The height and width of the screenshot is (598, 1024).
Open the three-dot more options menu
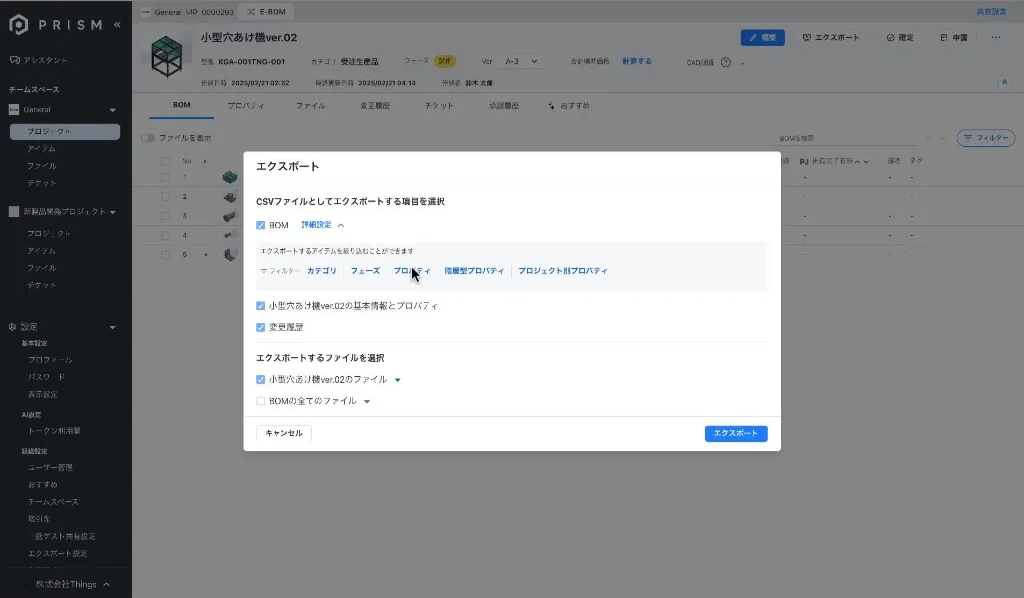(x=995, y=37)
